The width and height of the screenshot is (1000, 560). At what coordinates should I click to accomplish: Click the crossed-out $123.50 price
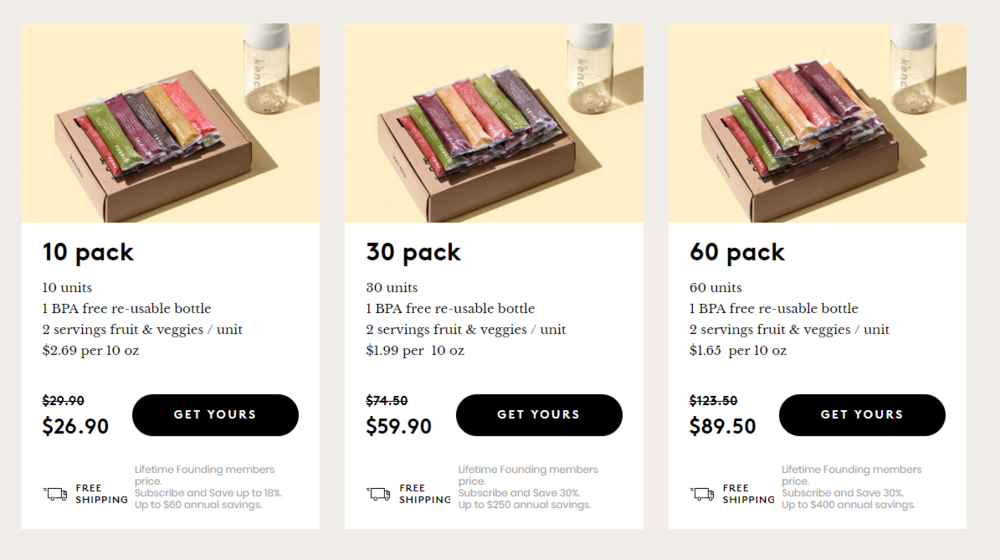[x=714, y=401]
